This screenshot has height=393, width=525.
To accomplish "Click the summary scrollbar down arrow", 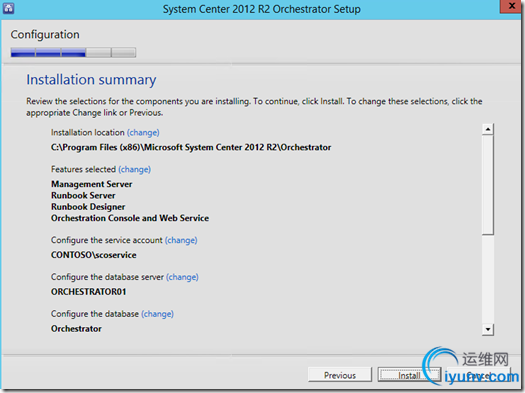I will coord(488,329).
